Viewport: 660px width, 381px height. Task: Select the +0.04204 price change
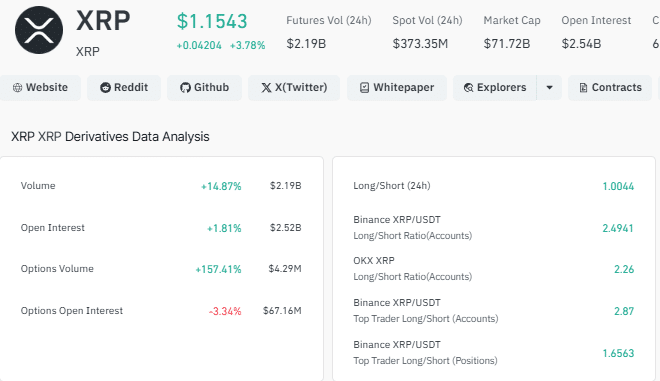pyautogui.click(x=199, y=45)
